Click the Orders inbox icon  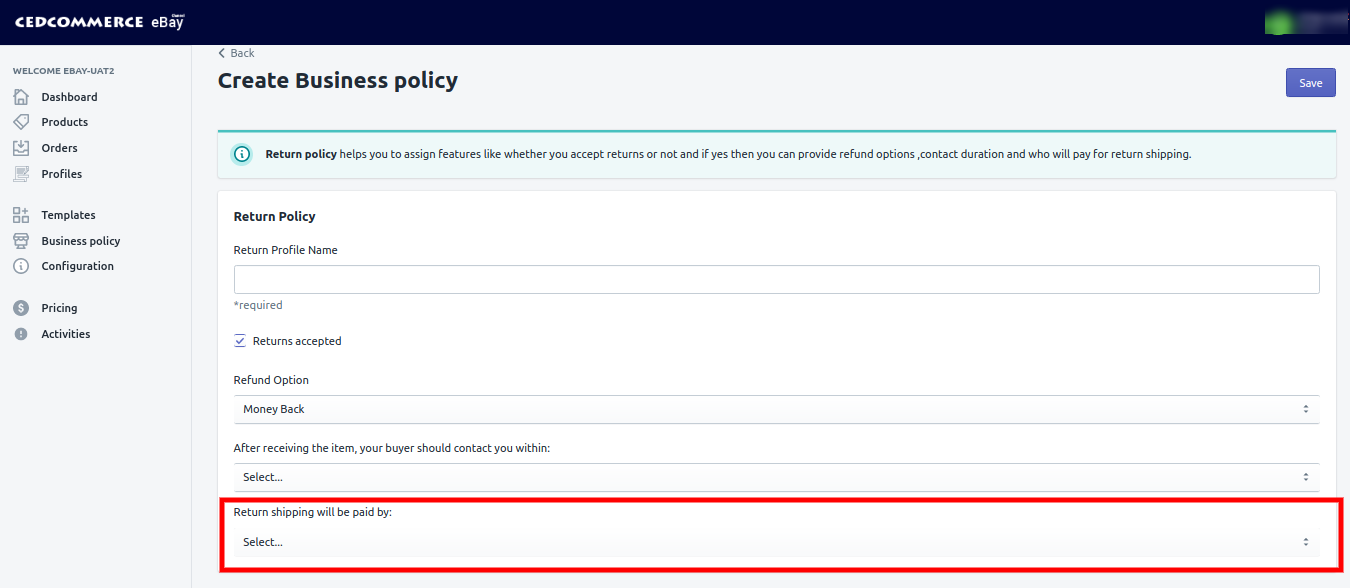pos(21,148)
